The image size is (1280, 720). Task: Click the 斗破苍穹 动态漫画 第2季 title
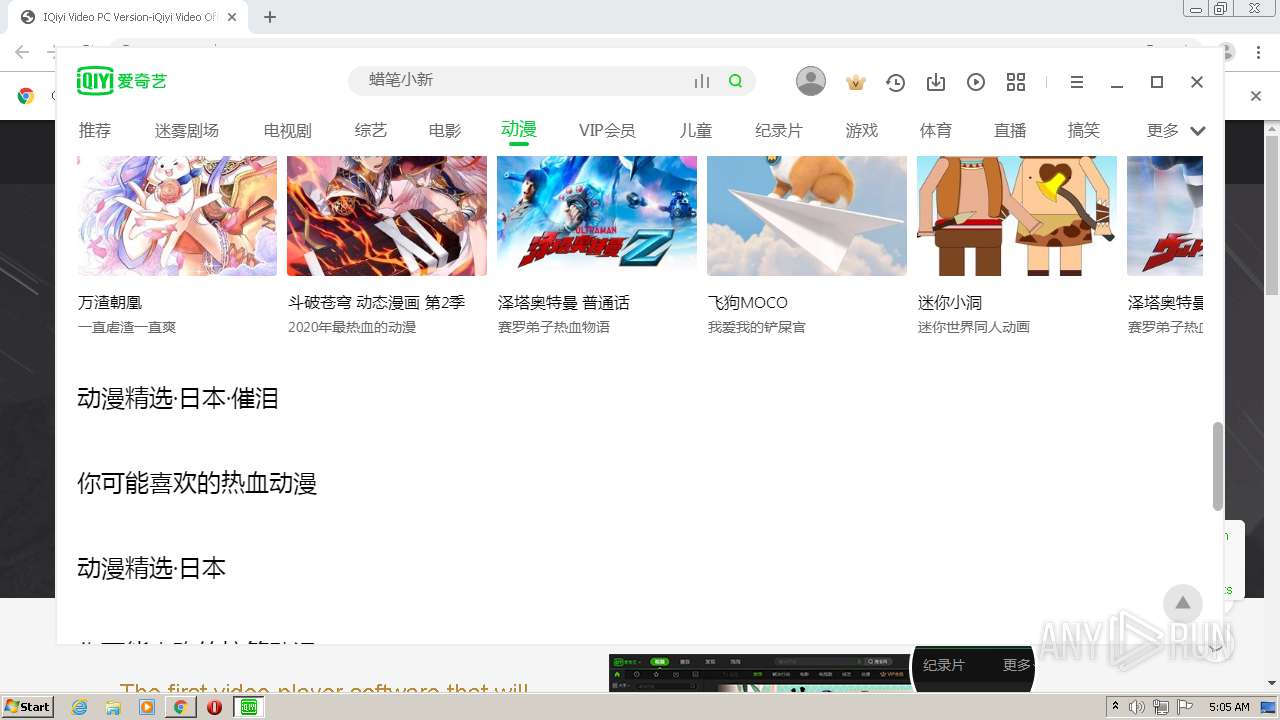click(x=377, y=302)
